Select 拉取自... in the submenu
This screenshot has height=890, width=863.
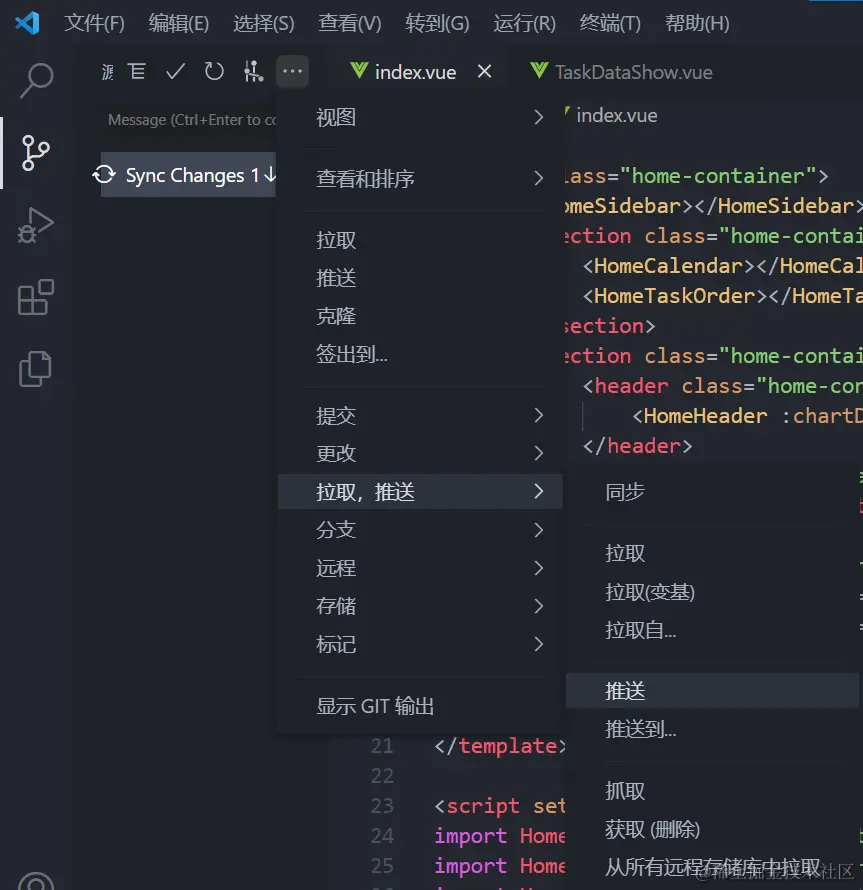click(713, 630)
